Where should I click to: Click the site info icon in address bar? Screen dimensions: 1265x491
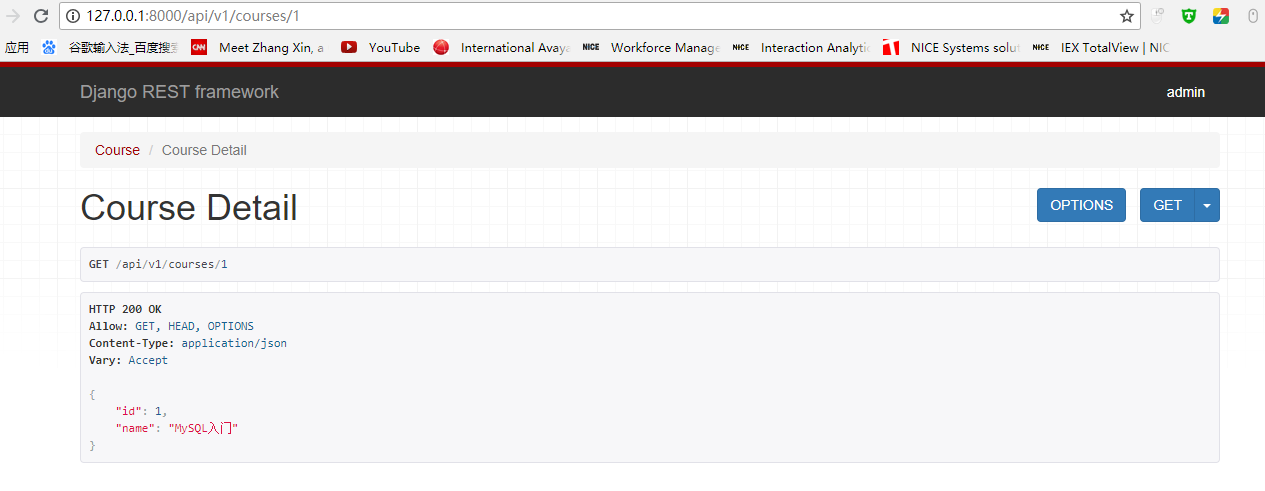(x=75, y=16)
